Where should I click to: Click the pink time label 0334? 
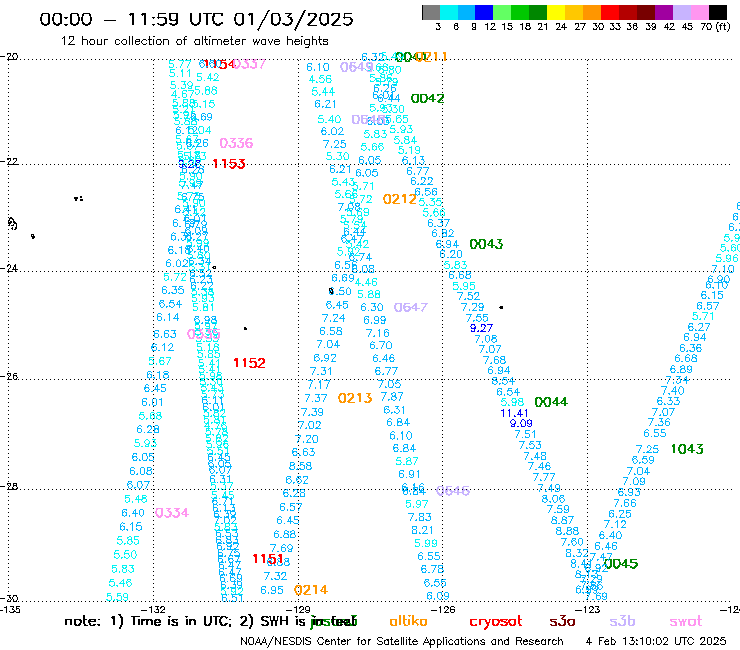coord(172,513)
